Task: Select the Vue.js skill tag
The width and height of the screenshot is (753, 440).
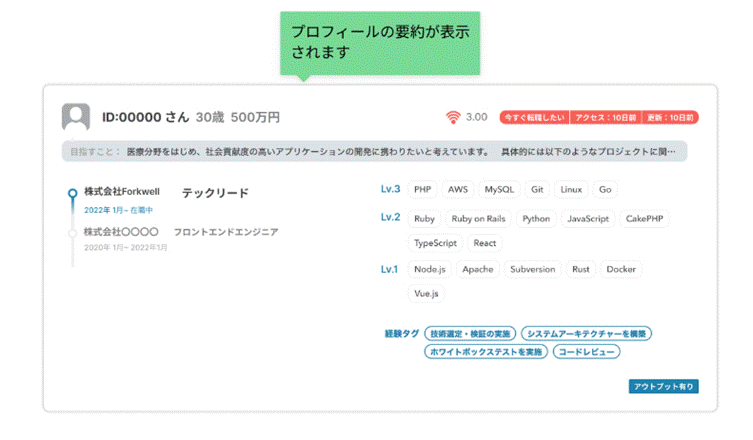Action: point(425,294)
